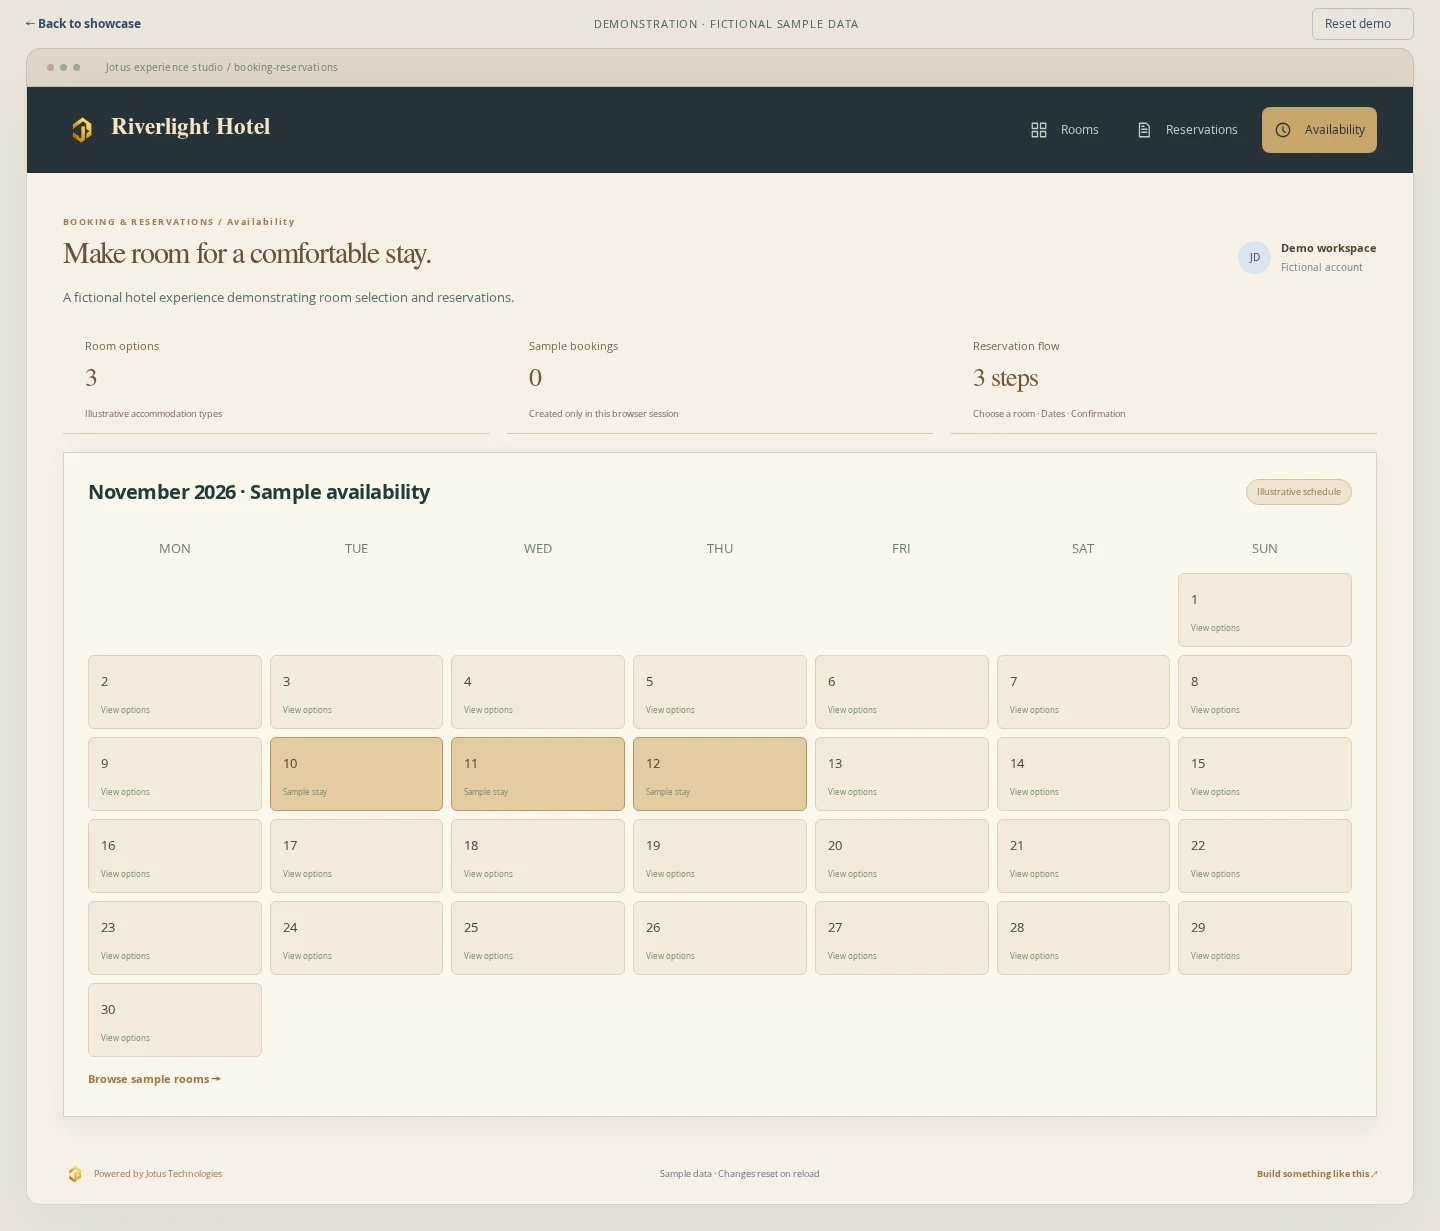Click the "Demo workspace" account name
This screenshot has height=1231, width=1440.
[1328, 248]
